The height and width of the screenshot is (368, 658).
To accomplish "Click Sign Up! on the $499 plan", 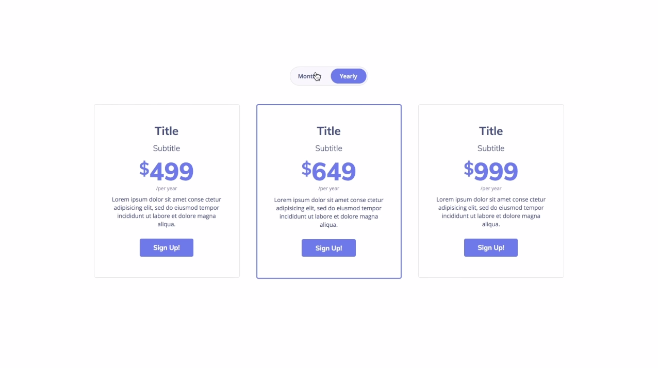I will [x=167, y=248].
